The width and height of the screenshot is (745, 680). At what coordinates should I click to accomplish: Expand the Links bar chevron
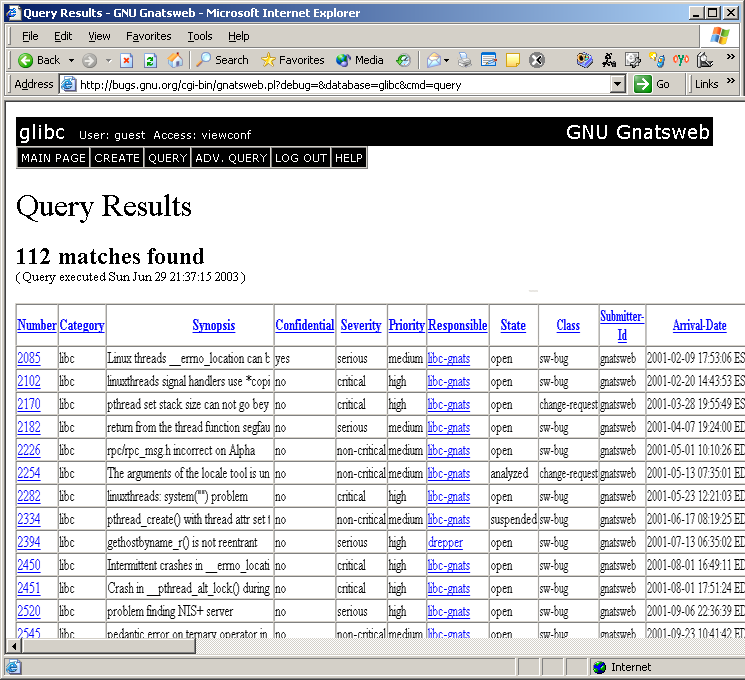(731, 81)
